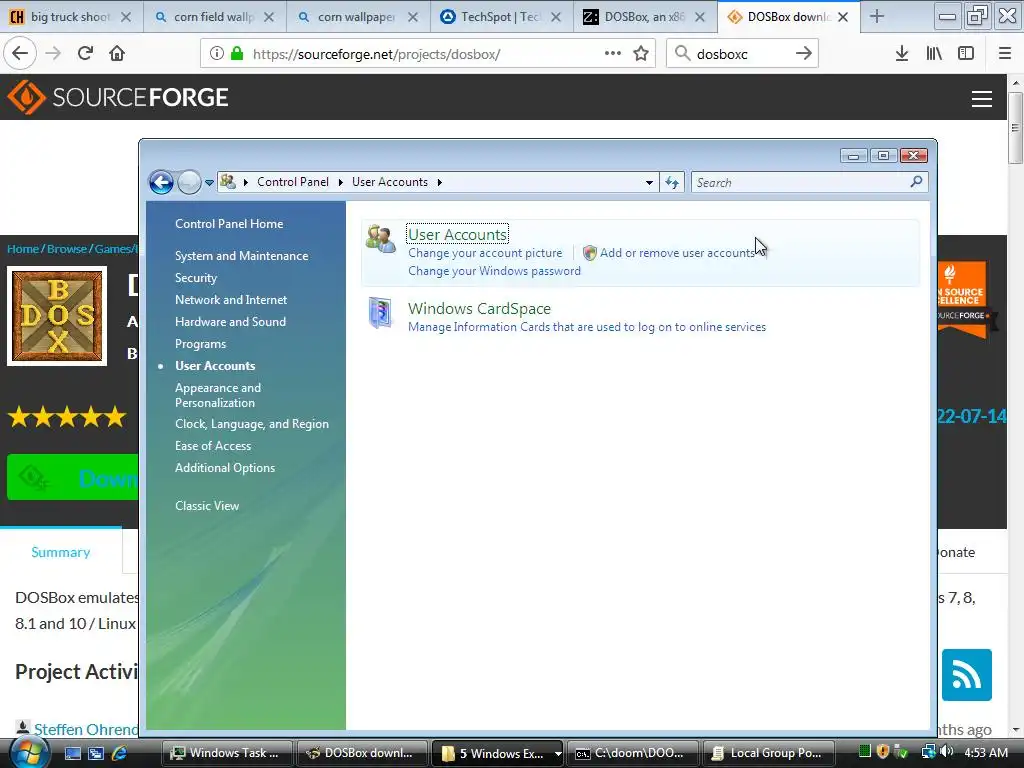
Task: Click the volume icon in system tray
Action: (947, 752)
